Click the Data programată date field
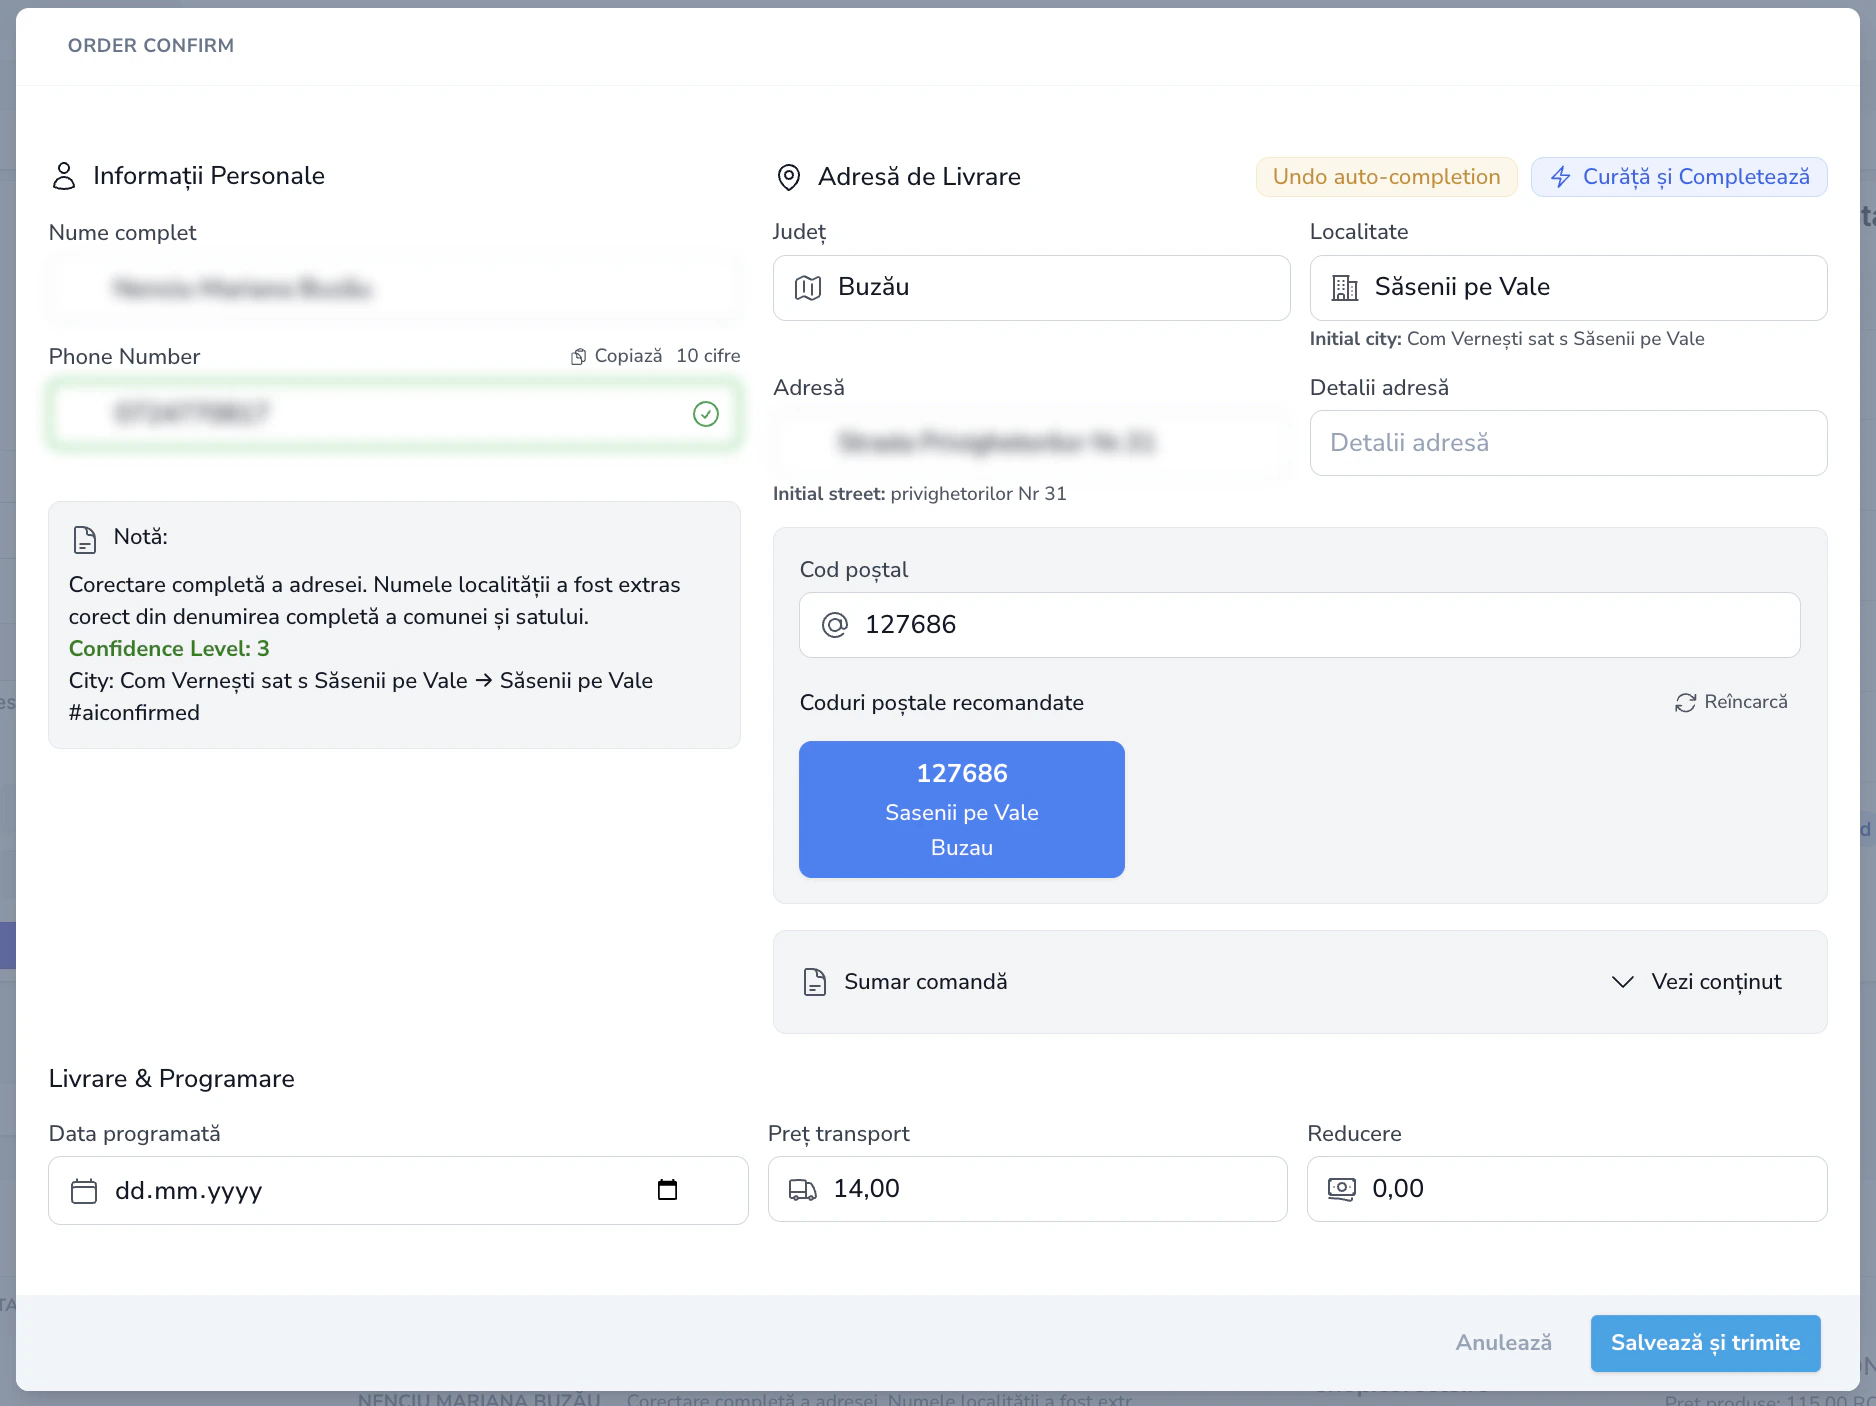The image size is (1876, 1406). click(x=398, y=1190)
